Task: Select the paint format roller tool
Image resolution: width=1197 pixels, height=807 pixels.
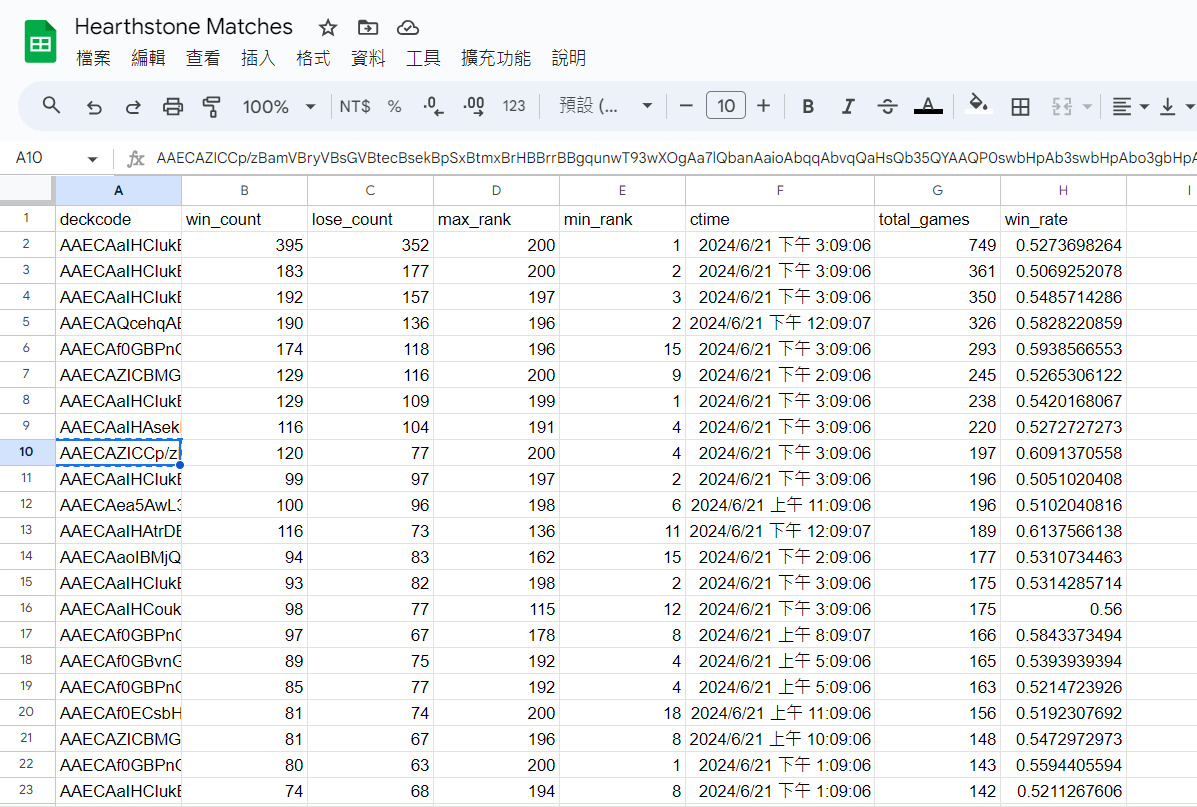Action: click(x=211, y=106)
